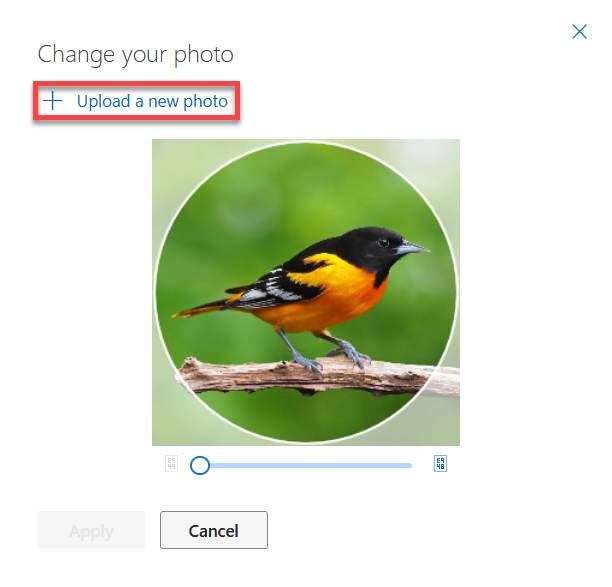Click the bird's gray beak in the preview

point(412,248)
